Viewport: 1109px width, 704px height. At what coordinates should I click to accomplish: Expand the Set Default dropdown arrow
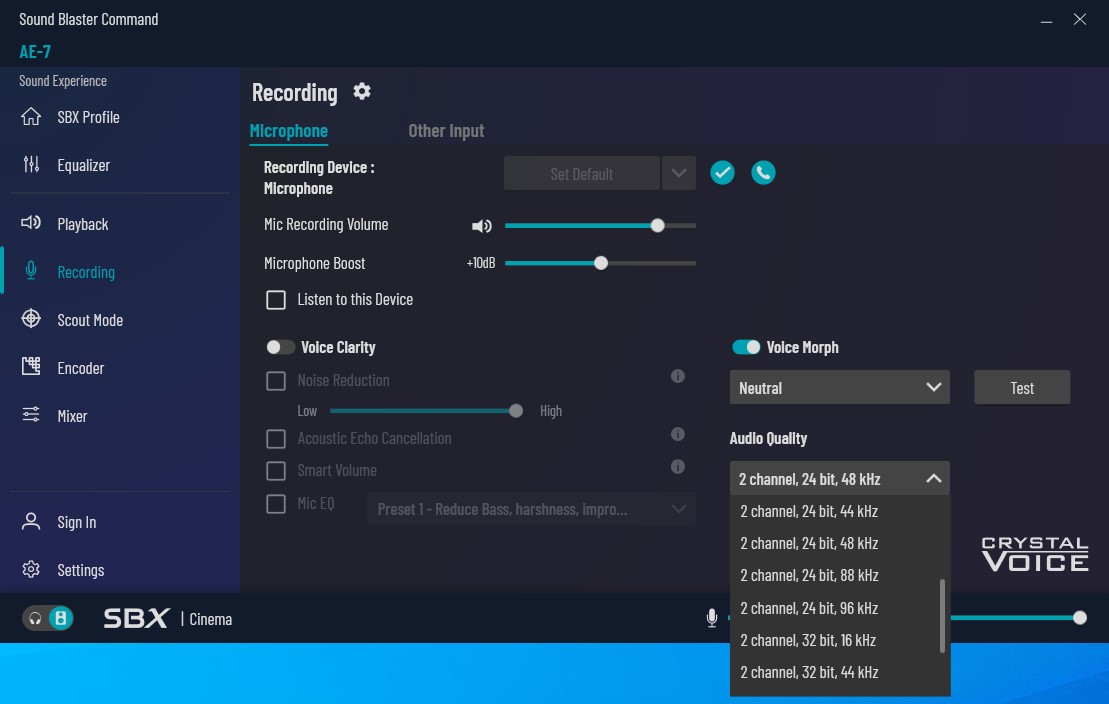[678, 173]
